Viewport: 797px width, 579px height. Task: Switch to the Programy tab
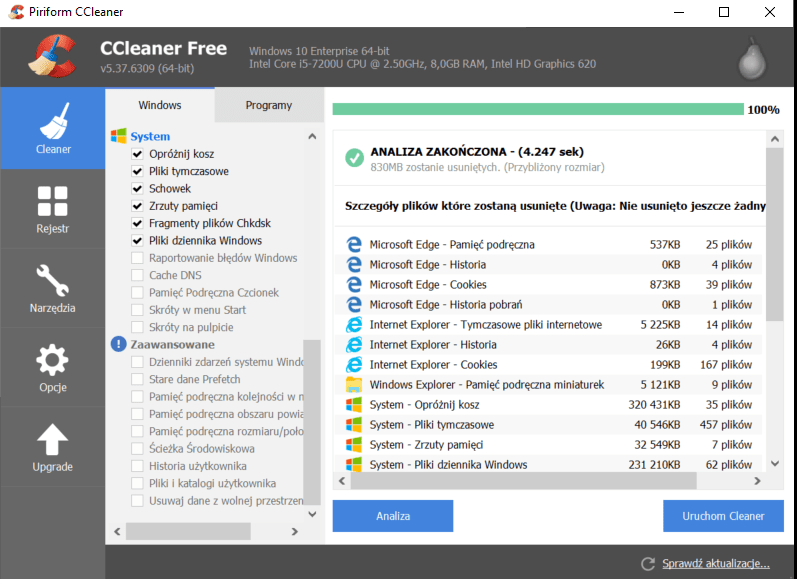tap(269, 105)
